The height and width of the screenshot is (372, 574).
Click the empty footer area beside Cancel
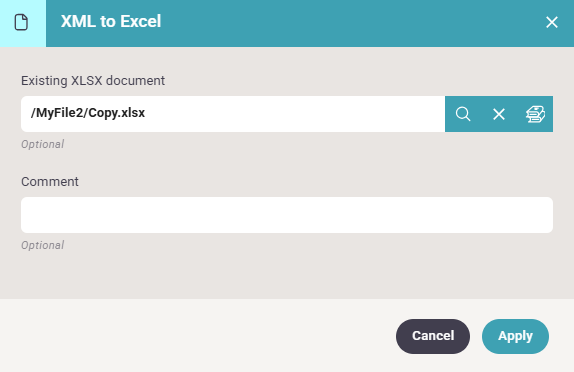pyautogui.click(x=198, y=335)
